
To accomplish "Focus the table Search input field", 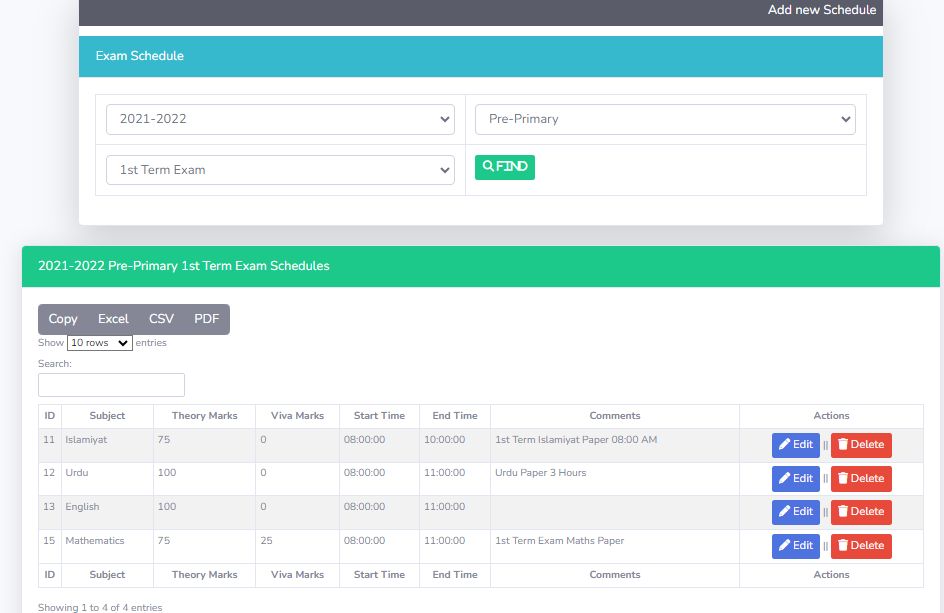I will 111,385.
